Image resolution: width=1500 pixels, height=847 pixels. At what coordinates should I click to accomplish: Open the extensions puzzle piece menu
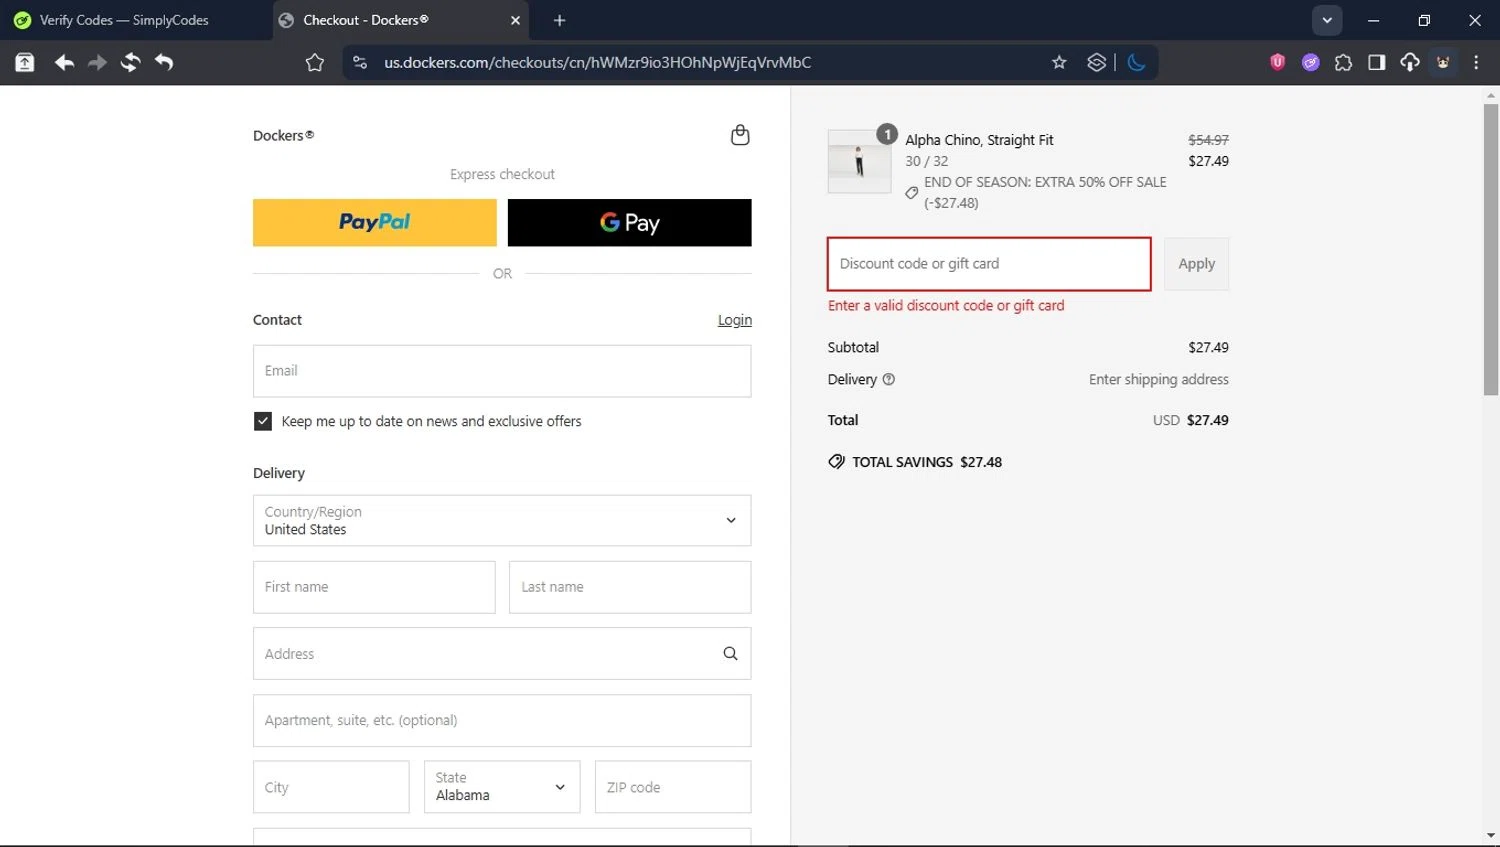[x=1343, y=62]
